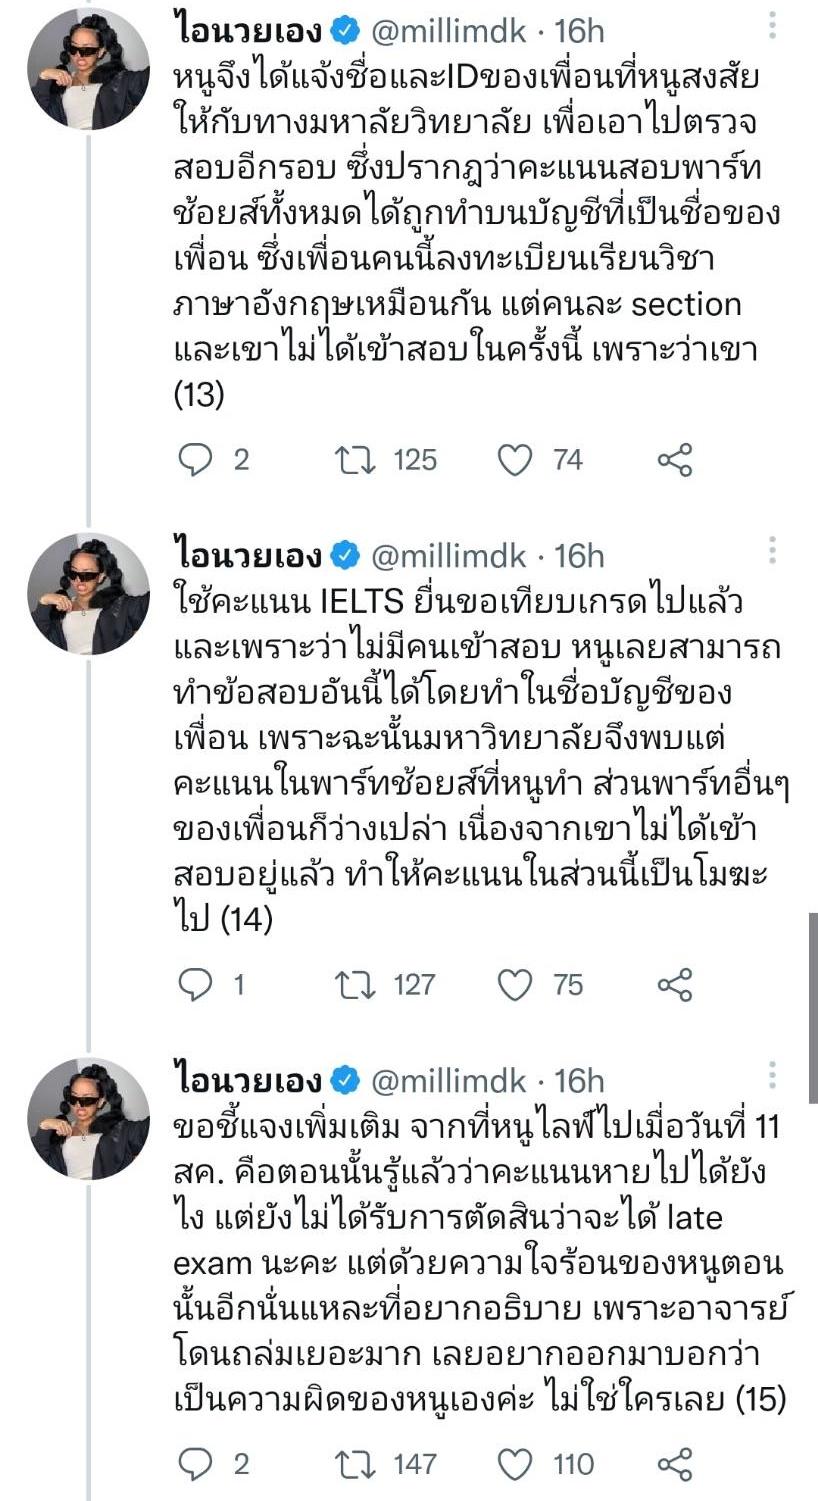Image resolution: width=818 pixels, height=1501 pixels.
Task: Retweet the tweet with 127 retweets
Action: point(355,985)
